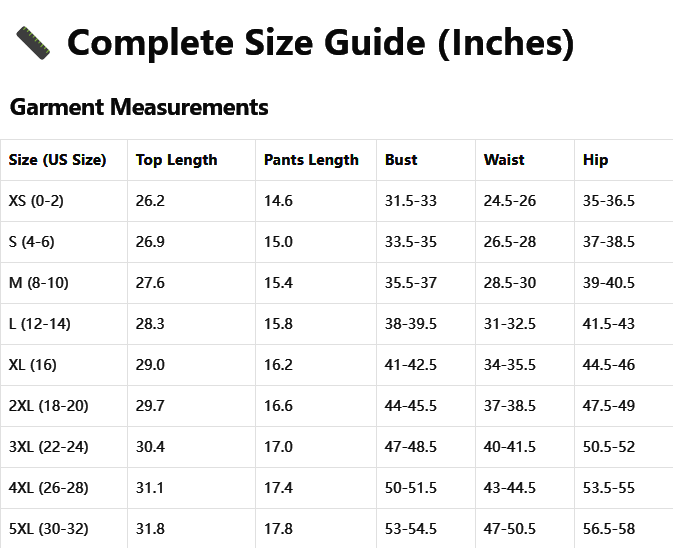
Task: Click the Waist column header
Action: coord(504,160)
